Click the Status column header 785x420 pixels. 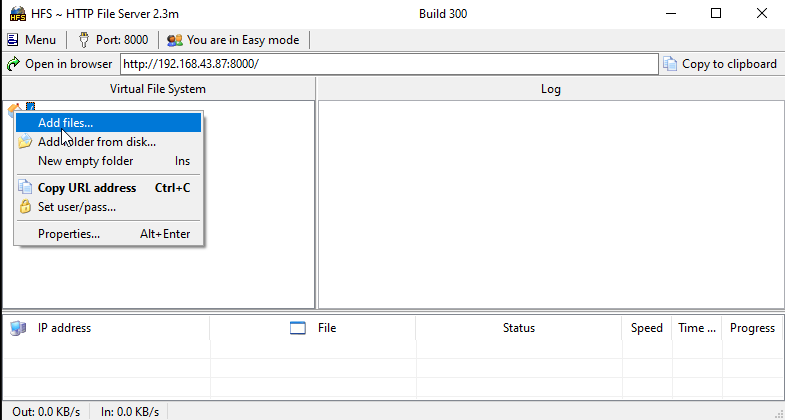coord(519,328)
